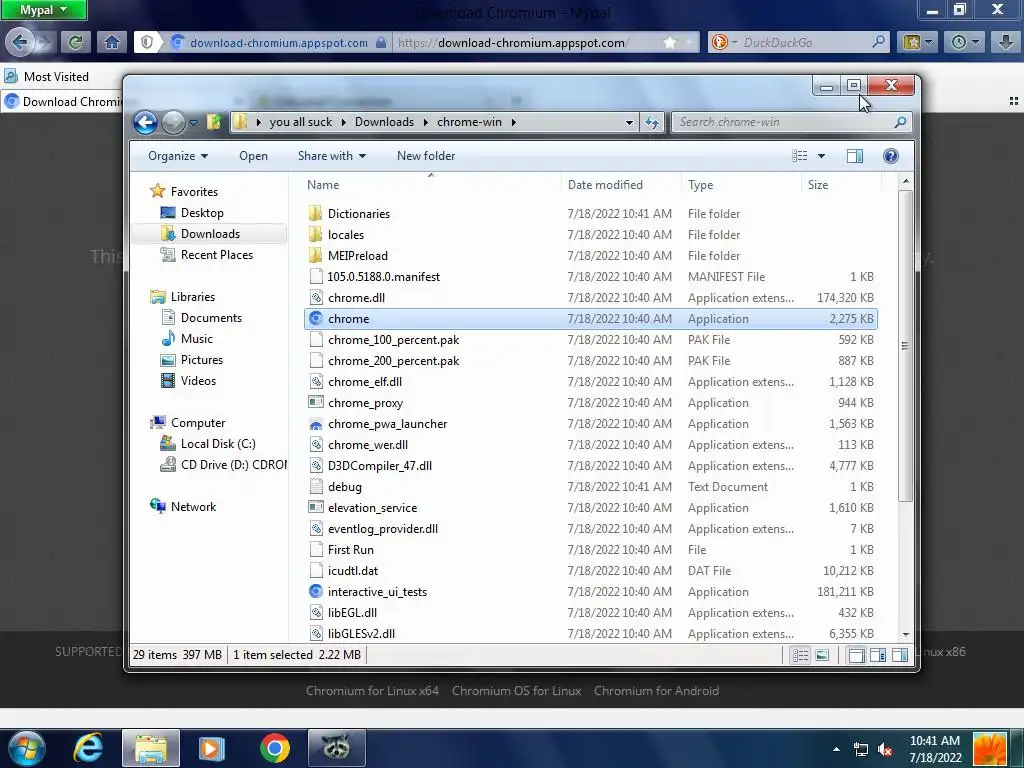The width and height of the screenshot is (1024, 768).
Task: Click Mypal browser reload button
Action: tap(75, 42)
